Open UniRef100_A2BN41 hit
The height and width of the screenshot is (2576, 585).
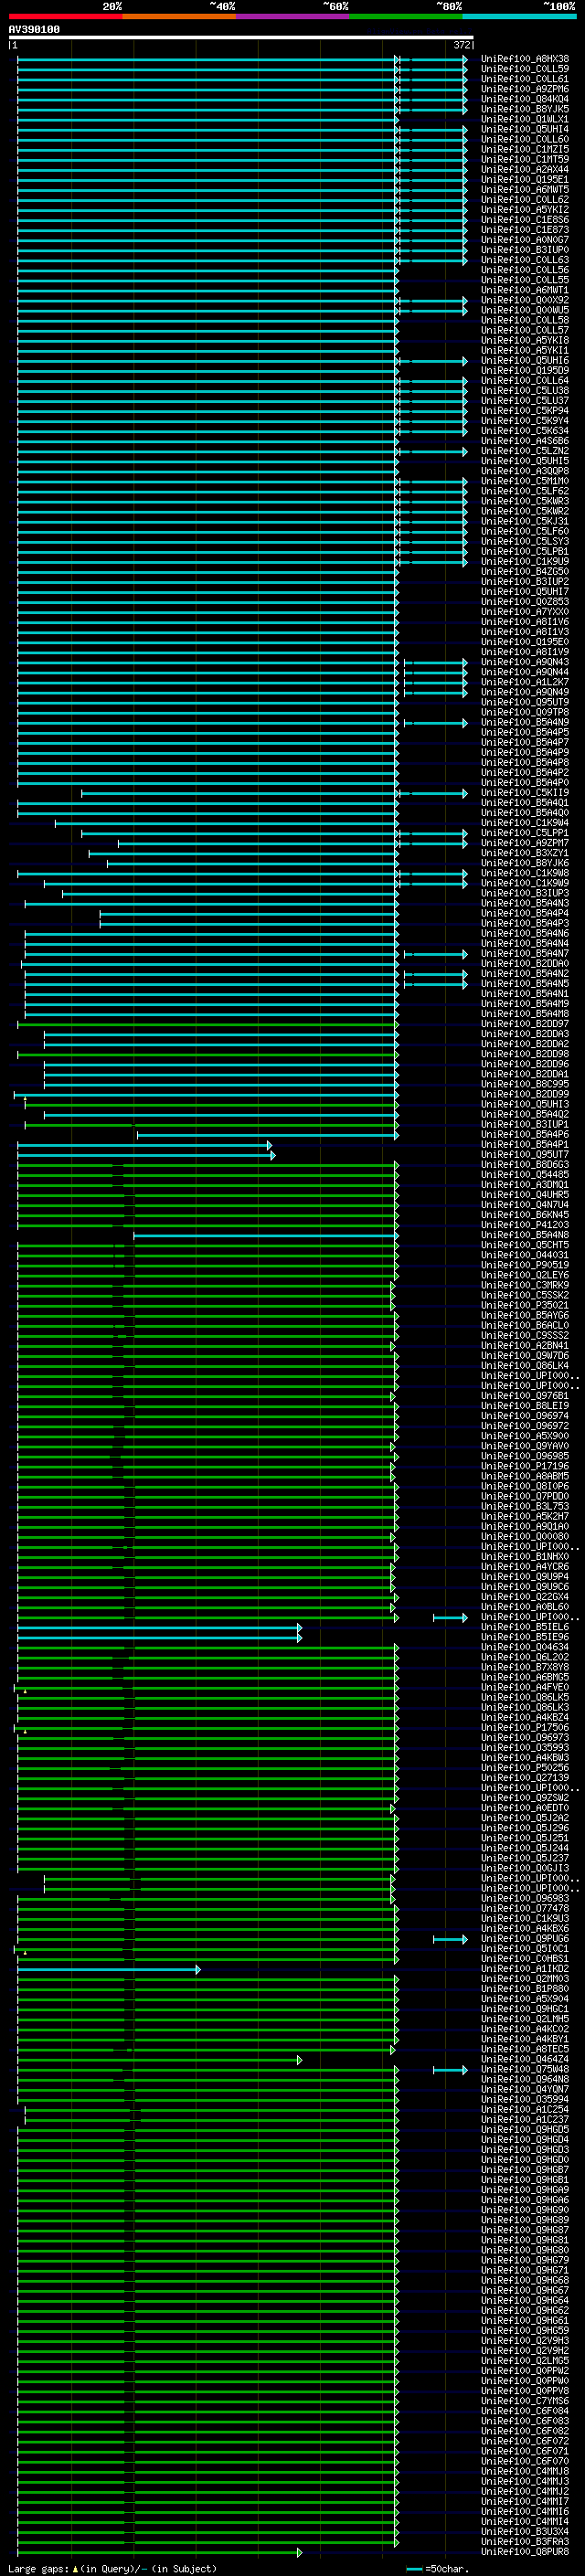coord(525,1346)
